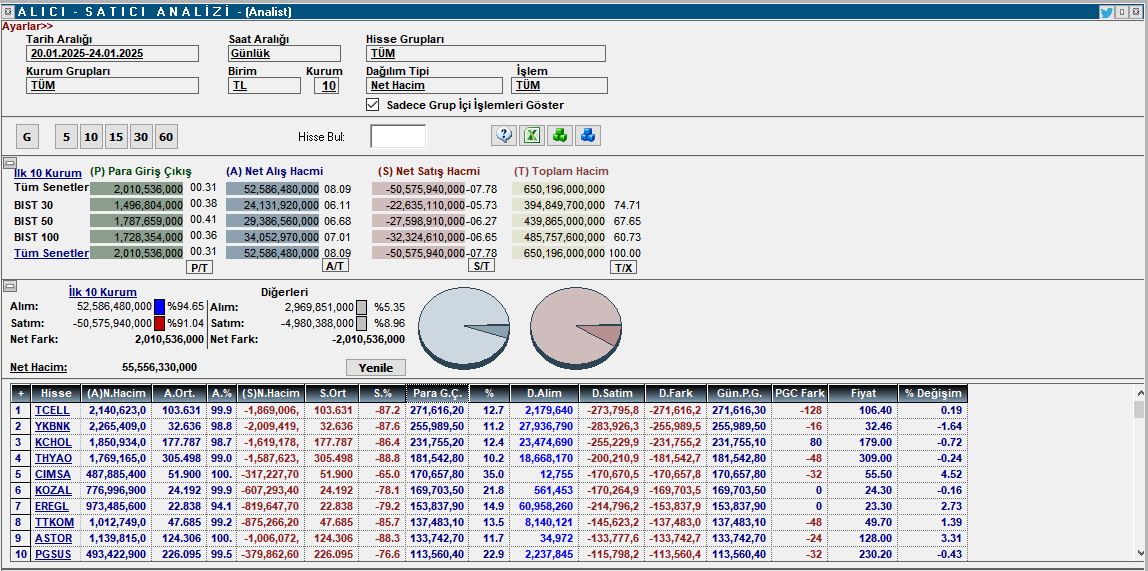The width and height of the screenshot is (1148, 571).
Task: Open help via the question mark icon
Action: tap(504, 135)
